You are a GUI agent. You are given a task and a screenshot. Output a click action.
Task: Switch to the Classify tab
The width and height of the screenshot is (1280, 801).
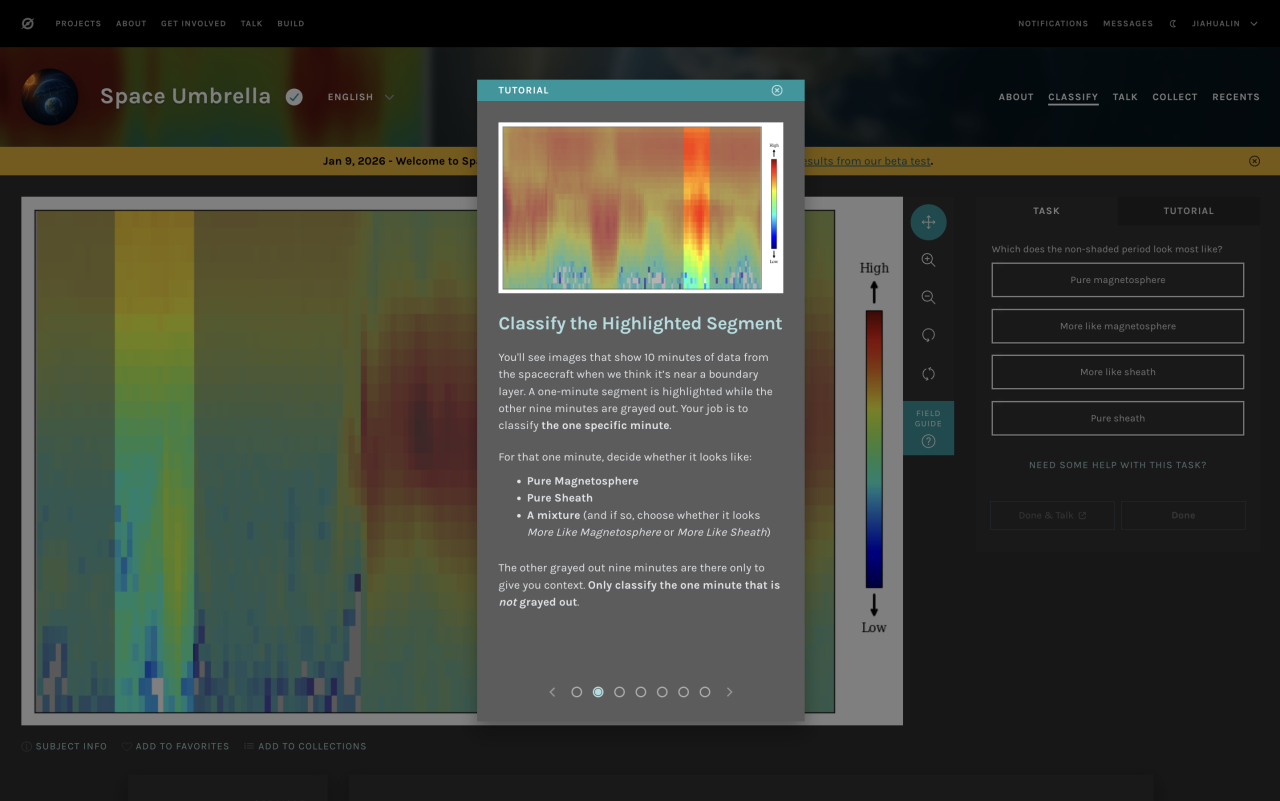click(1073, 97)
